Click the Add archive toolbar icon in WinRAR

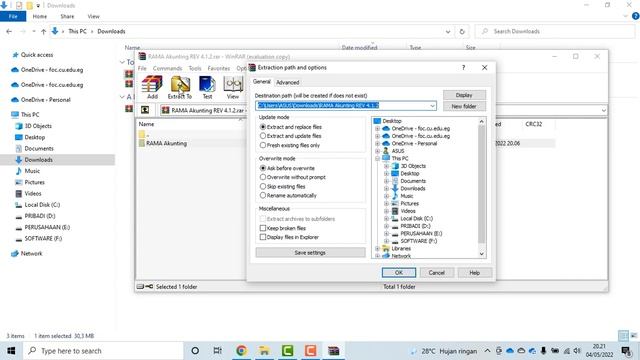[x=152, y=87]
